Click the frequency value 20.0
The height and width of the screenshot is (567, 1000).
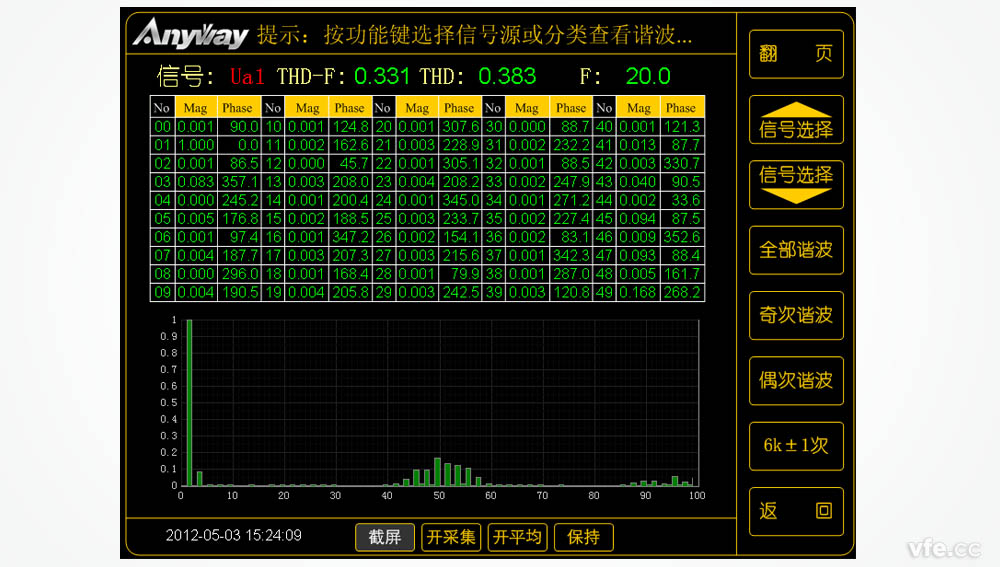click(648, 77)
